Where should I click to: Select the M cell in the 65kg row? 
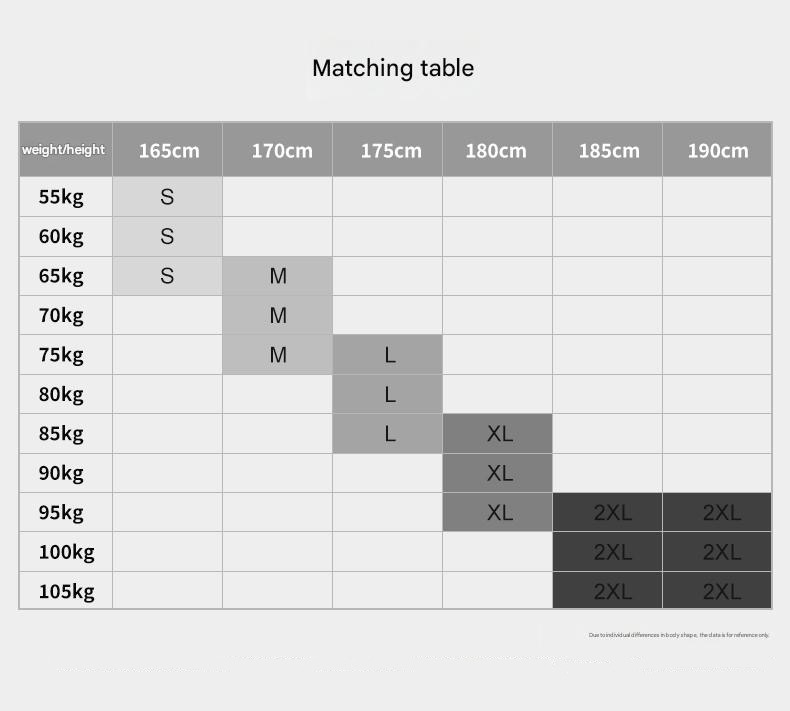278,276
